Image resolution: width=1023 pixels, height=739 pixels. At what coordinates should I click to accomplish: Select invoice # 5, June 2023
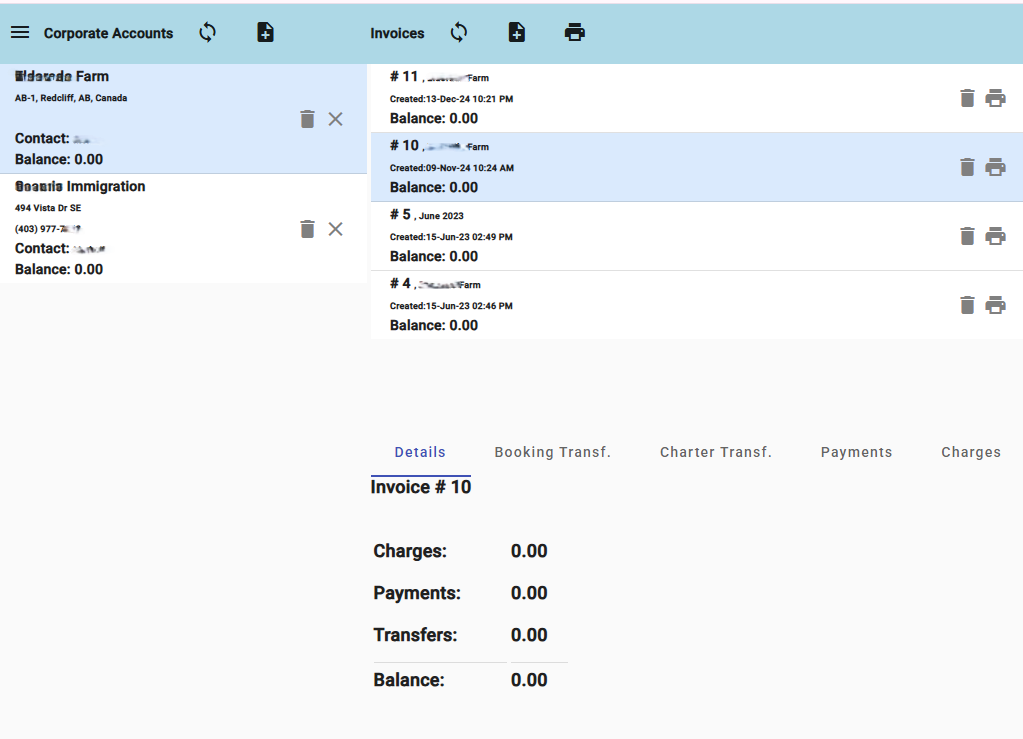click(x=697, y=236)
